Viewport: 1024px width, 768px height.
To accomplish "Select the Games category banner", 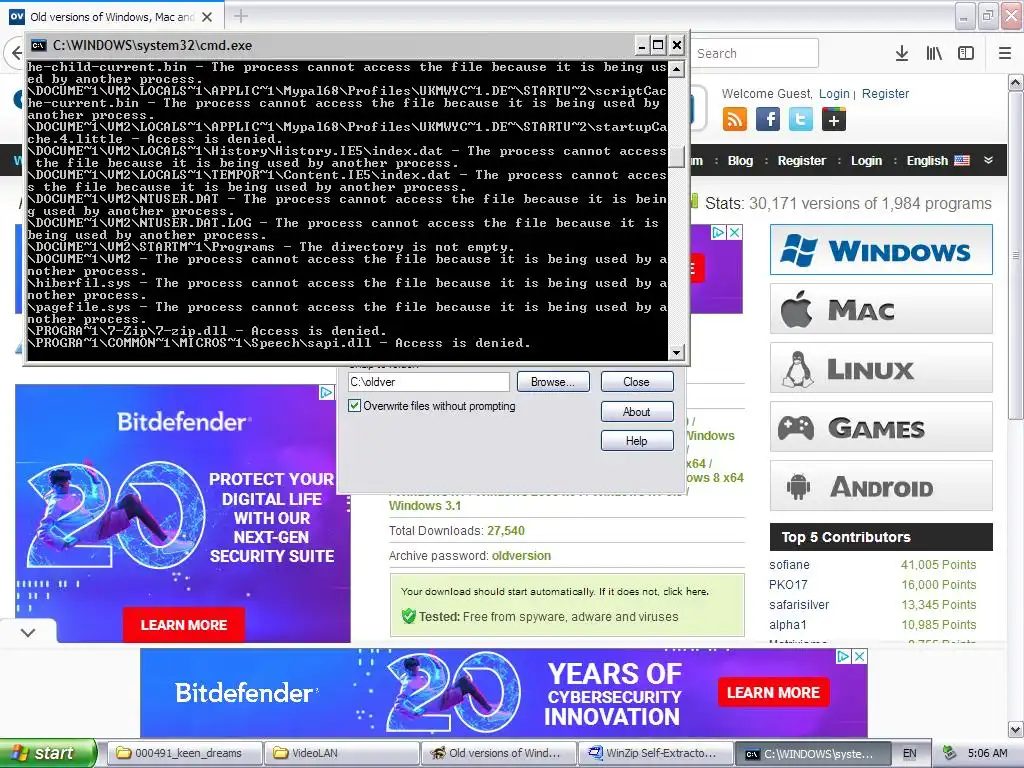I will (881, 427).
